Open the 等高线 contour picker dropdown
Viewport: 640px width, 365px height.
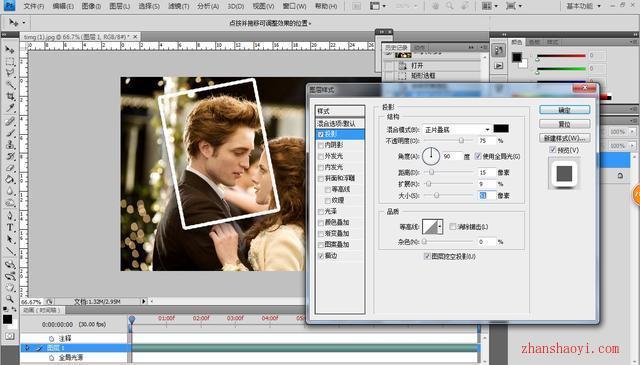tap(440, 227)
